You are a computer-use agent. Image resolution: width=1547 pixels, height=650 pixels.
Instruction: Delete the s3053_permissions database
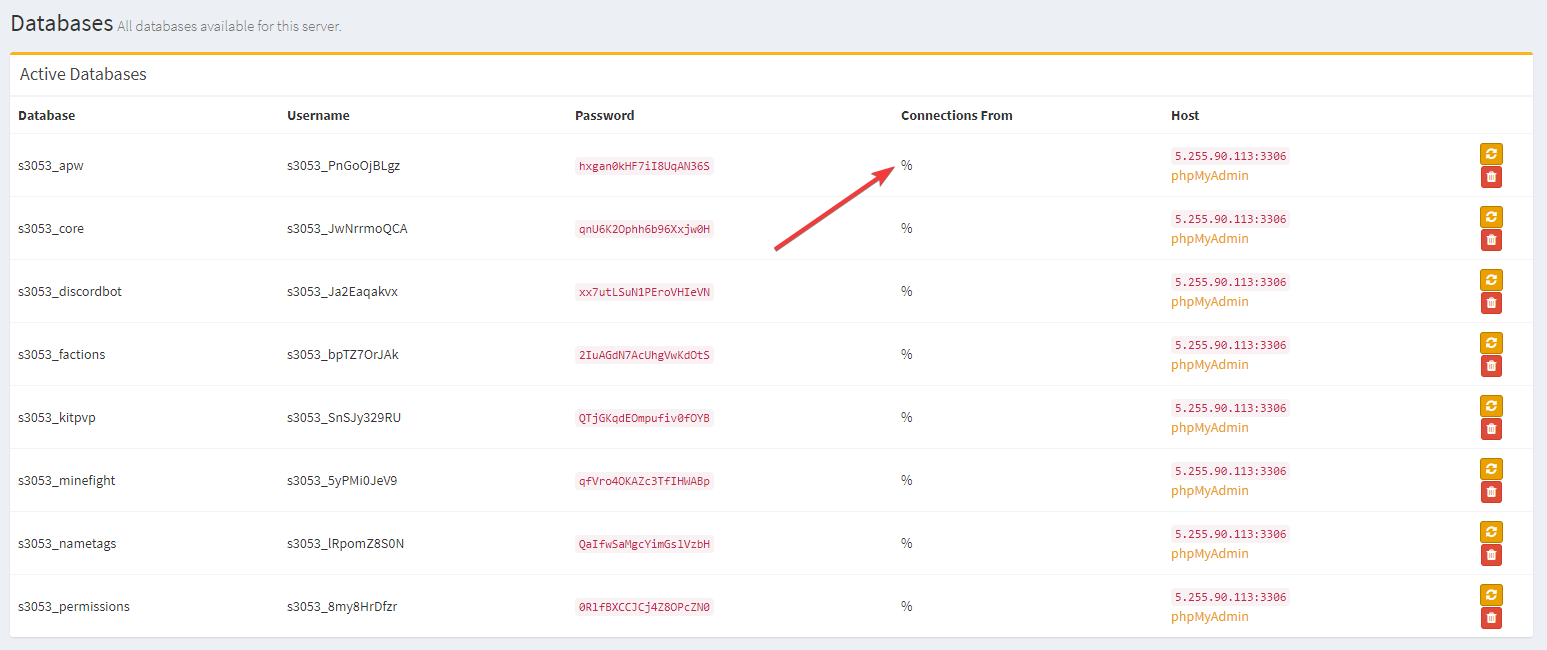pyautogui.click(x=1491, y=618)
